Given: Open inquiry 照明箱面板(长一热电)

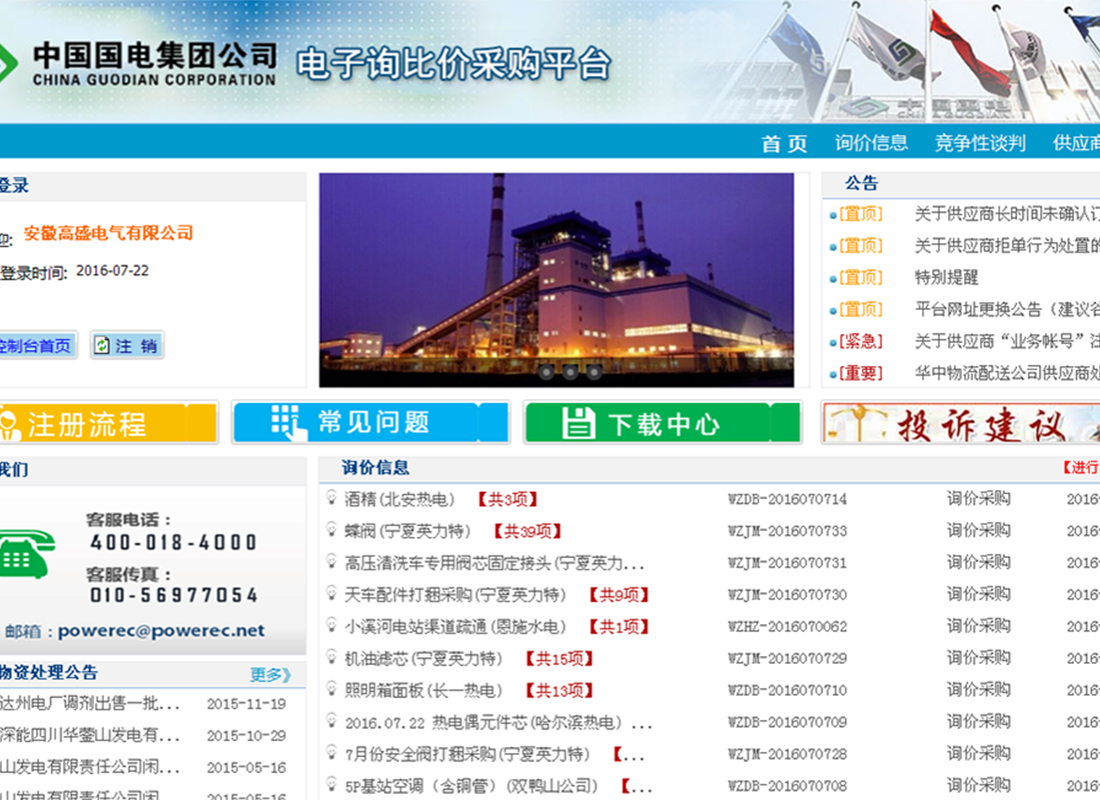Looking at the screenshot, I should tap(423, 691).
